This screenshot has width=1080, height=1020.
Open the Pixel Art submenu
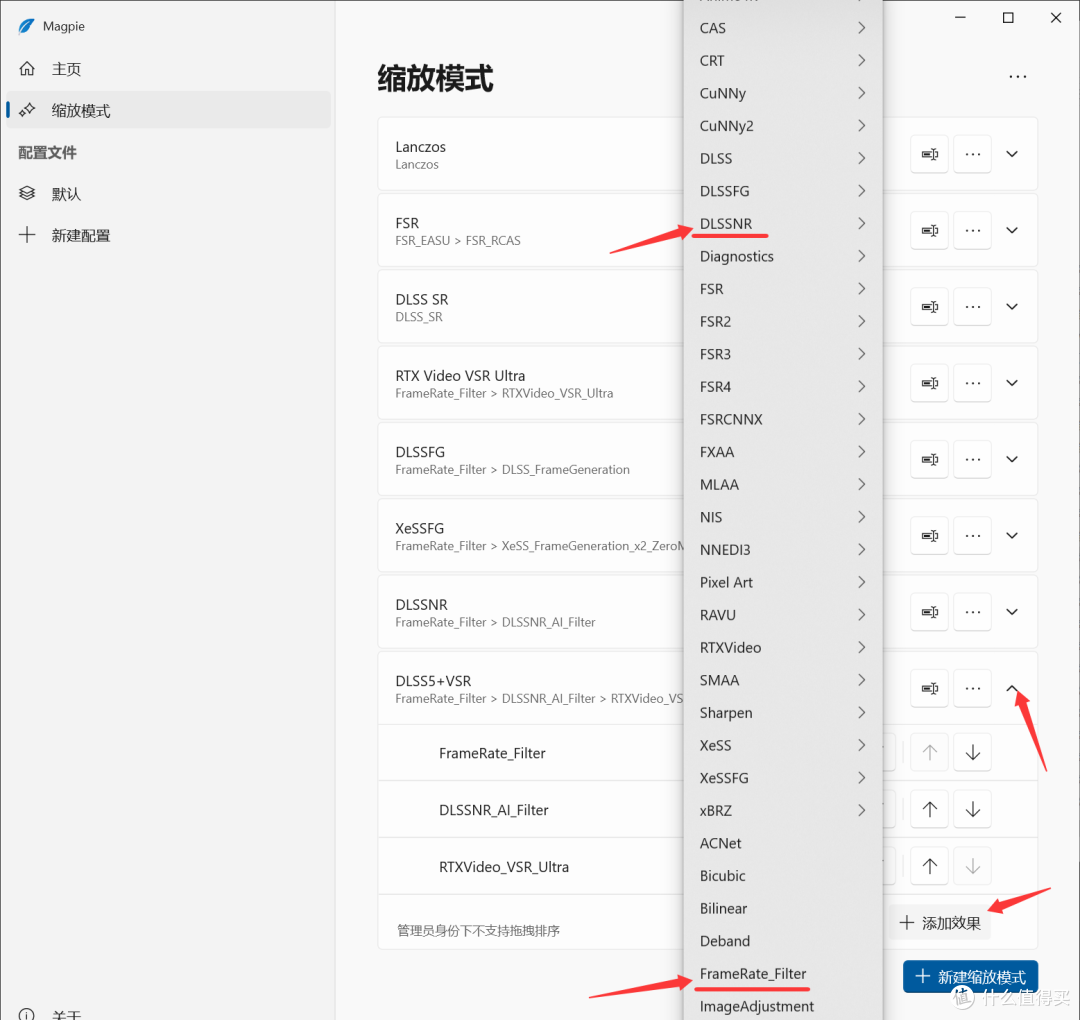coord(783,583)
